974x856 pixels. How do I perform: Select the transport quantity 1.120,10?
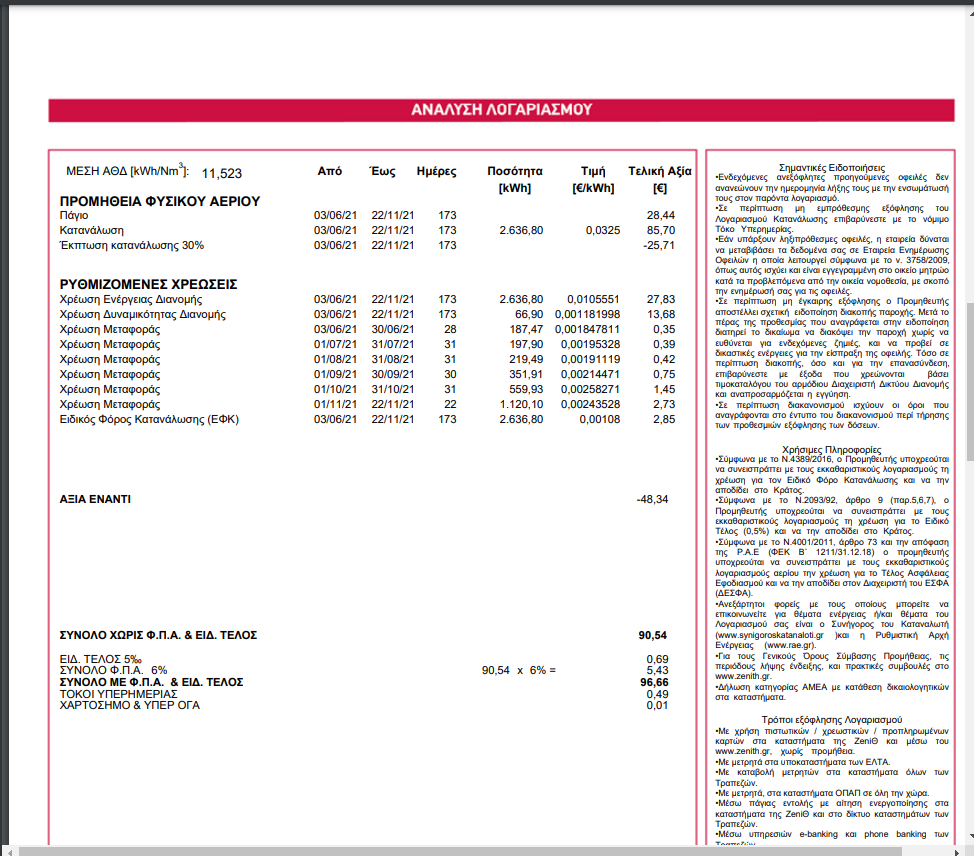tap(521, 404)
